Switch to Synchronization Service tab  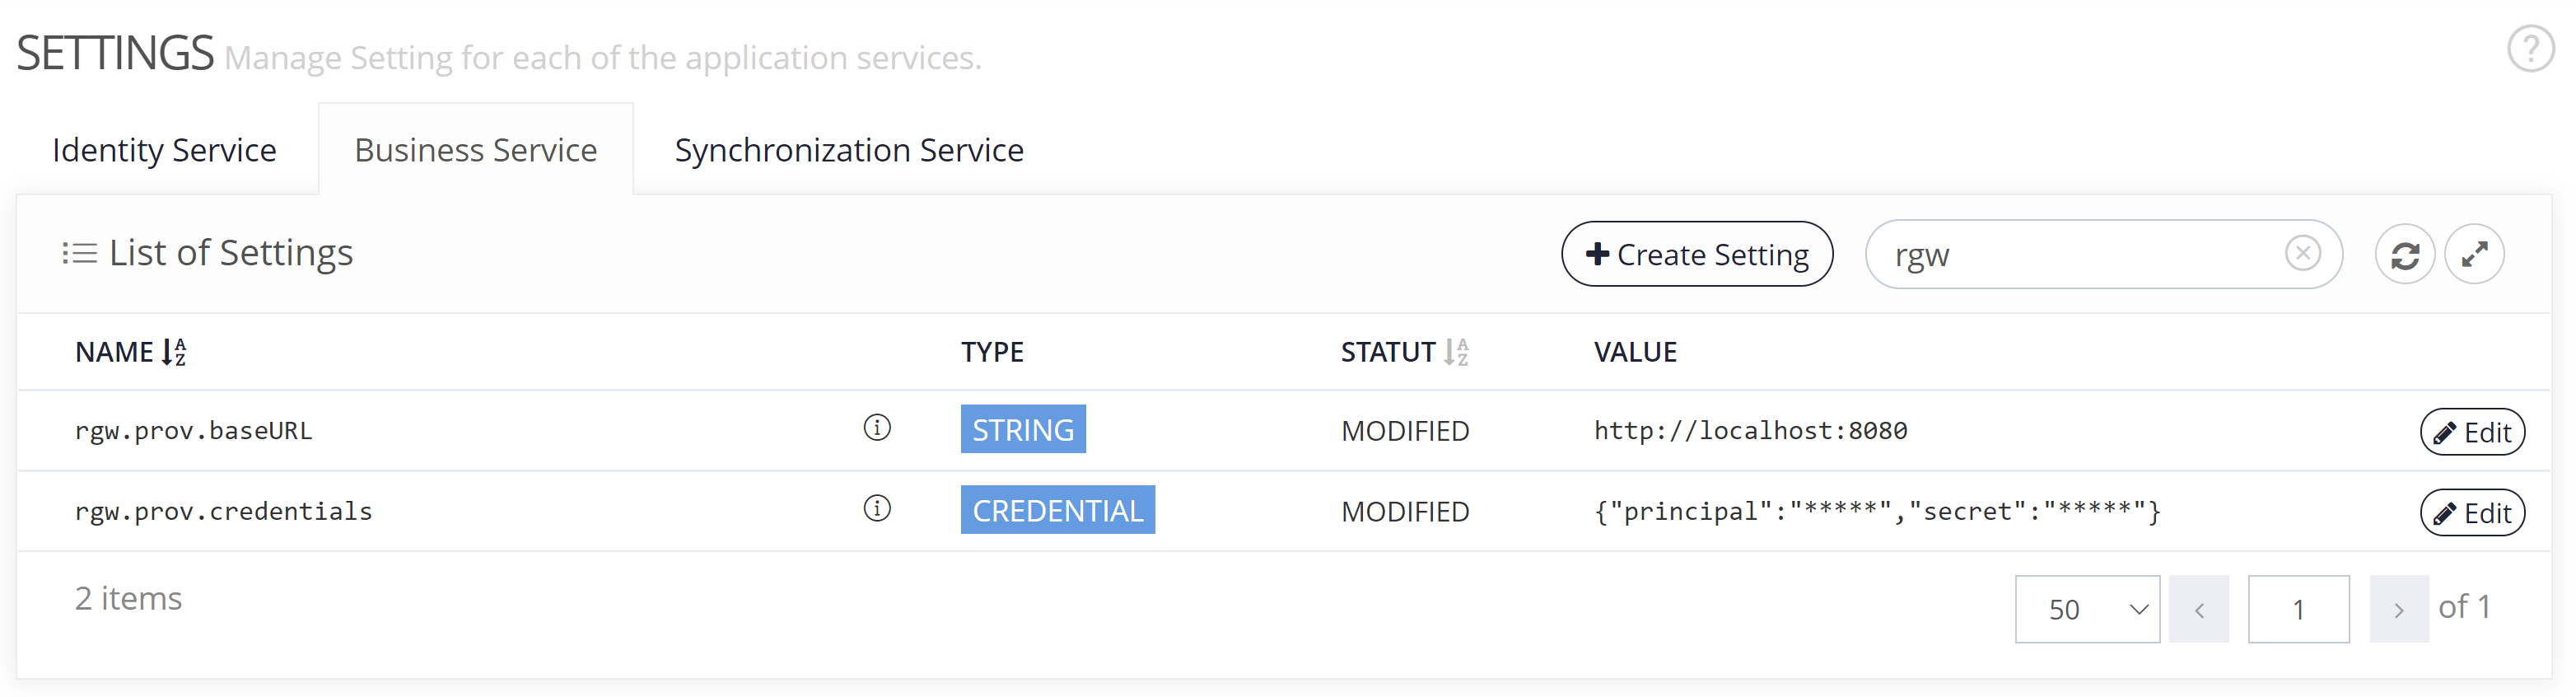pos(849,150)
